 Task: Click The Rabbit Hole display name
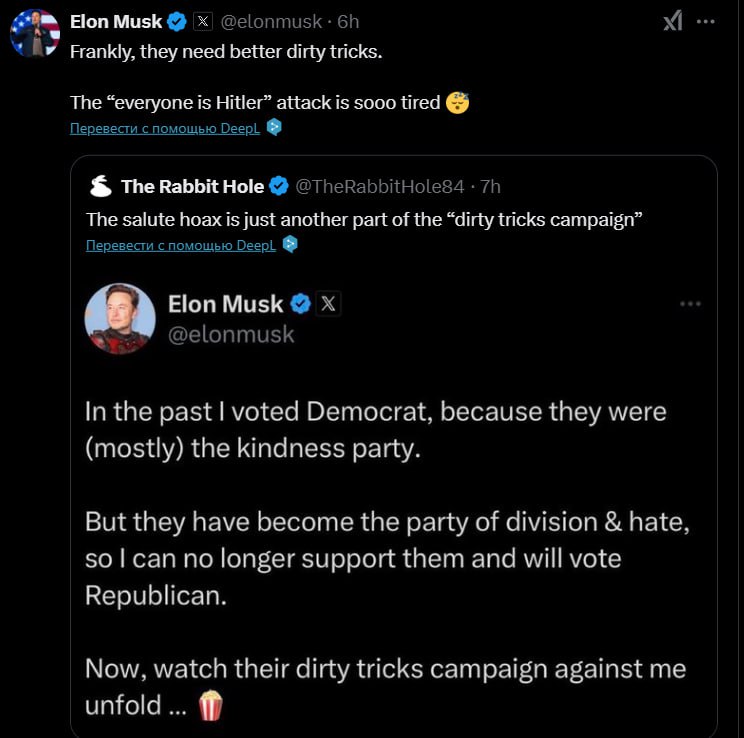click(x=192, y=186)
